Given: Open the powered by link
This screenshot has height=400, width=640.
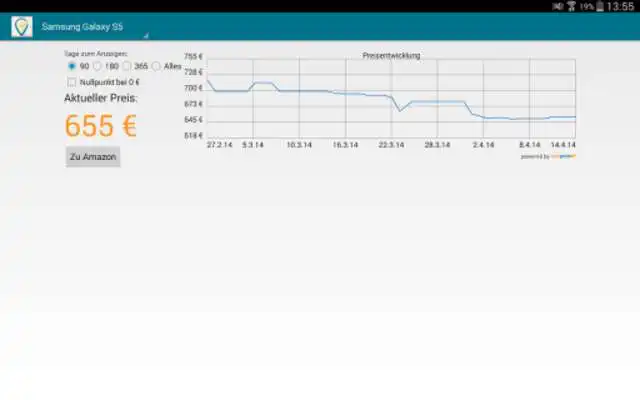Looking at the screenshot, I should 548,156.
